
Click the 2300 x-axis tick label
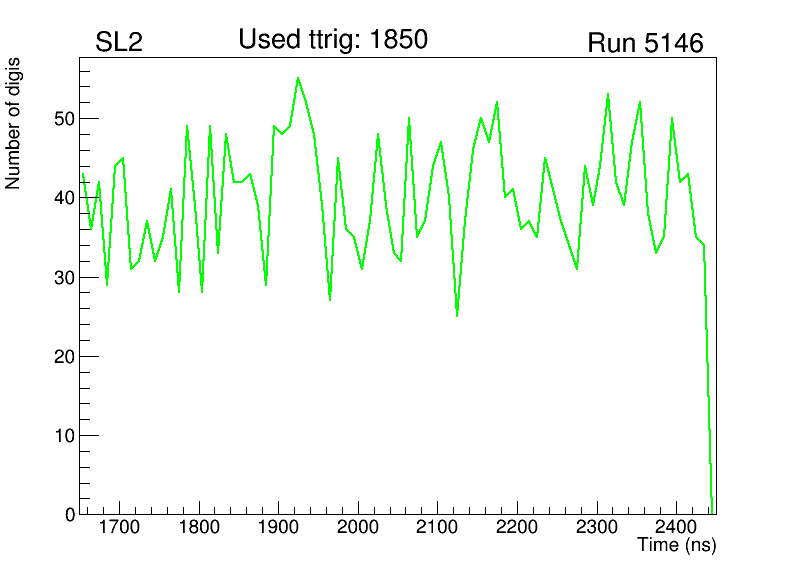[596, 527]
